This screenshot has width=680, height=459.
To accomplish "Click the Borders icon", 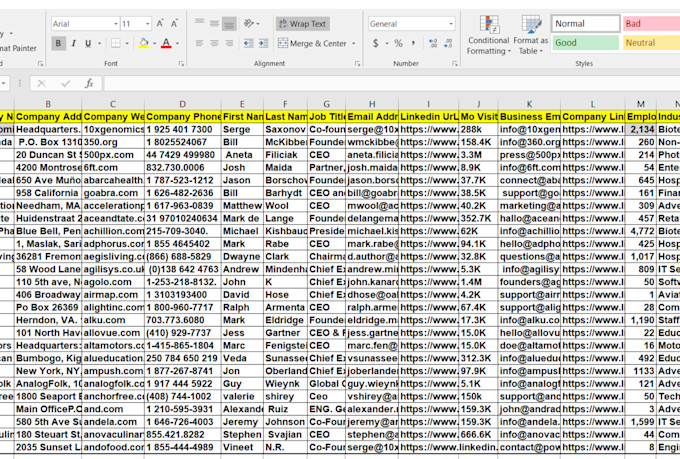I will coord(115,43).
